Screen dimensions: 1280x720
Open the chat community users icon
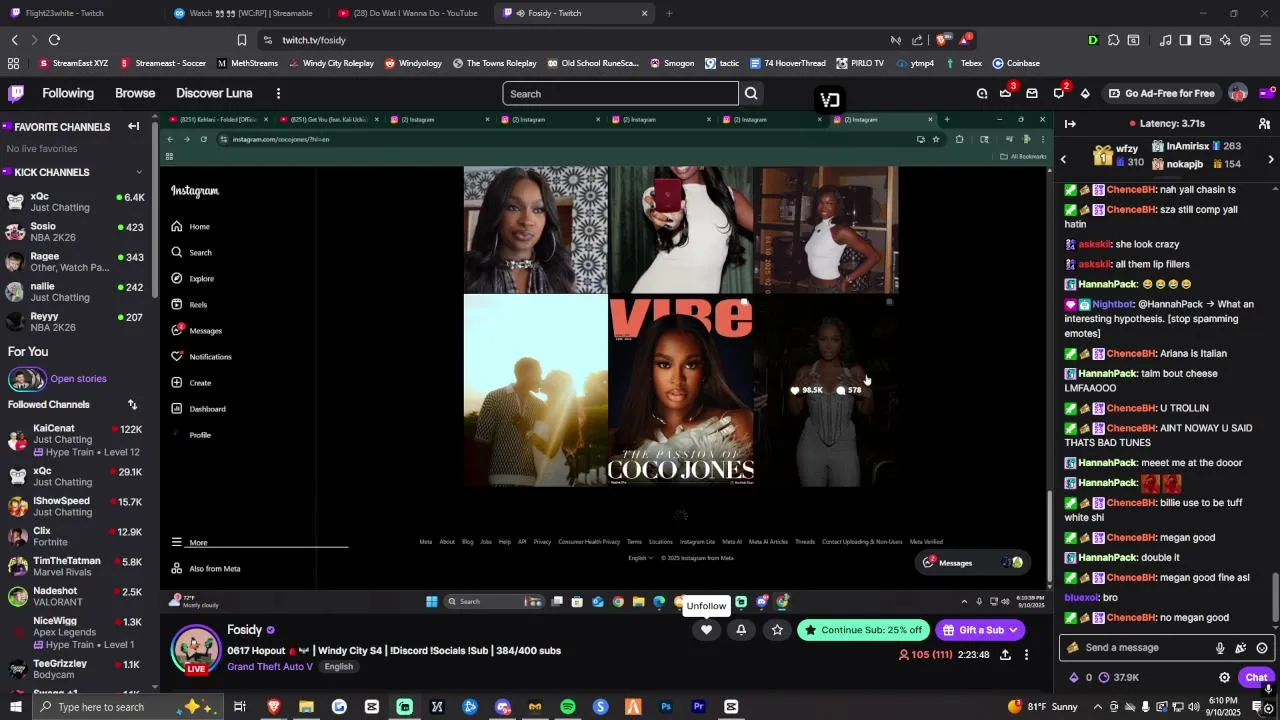point(1264,124)
